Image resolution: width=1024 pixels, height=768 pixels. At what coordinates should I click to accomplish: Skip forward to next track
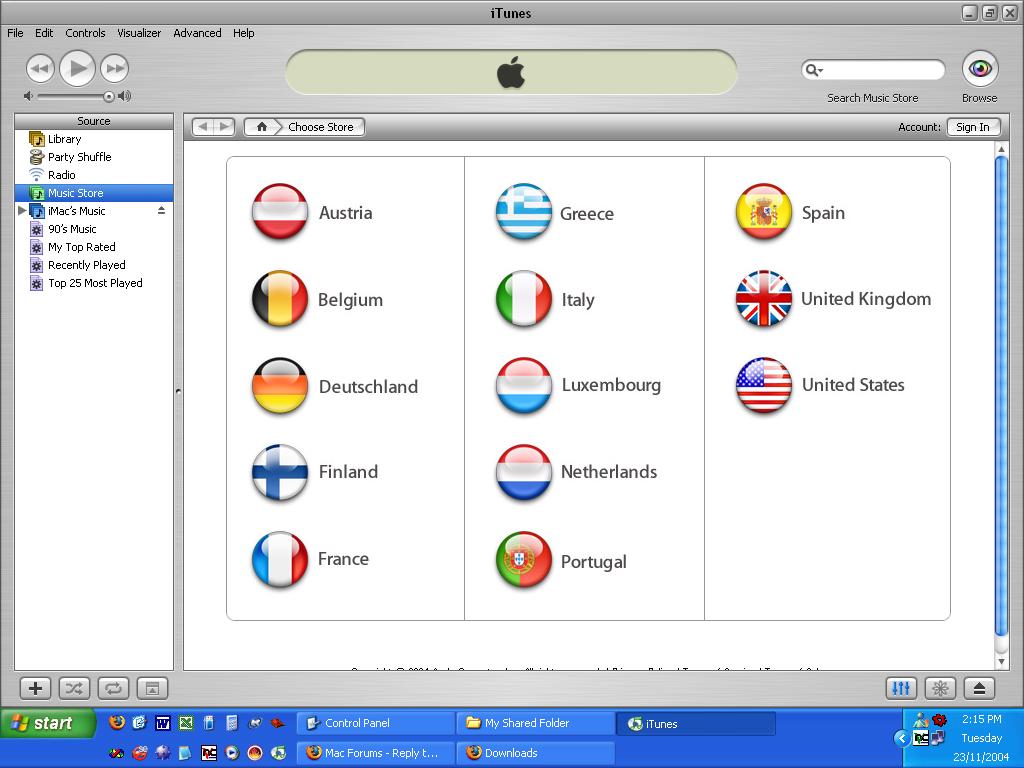(x=114, y=69)
